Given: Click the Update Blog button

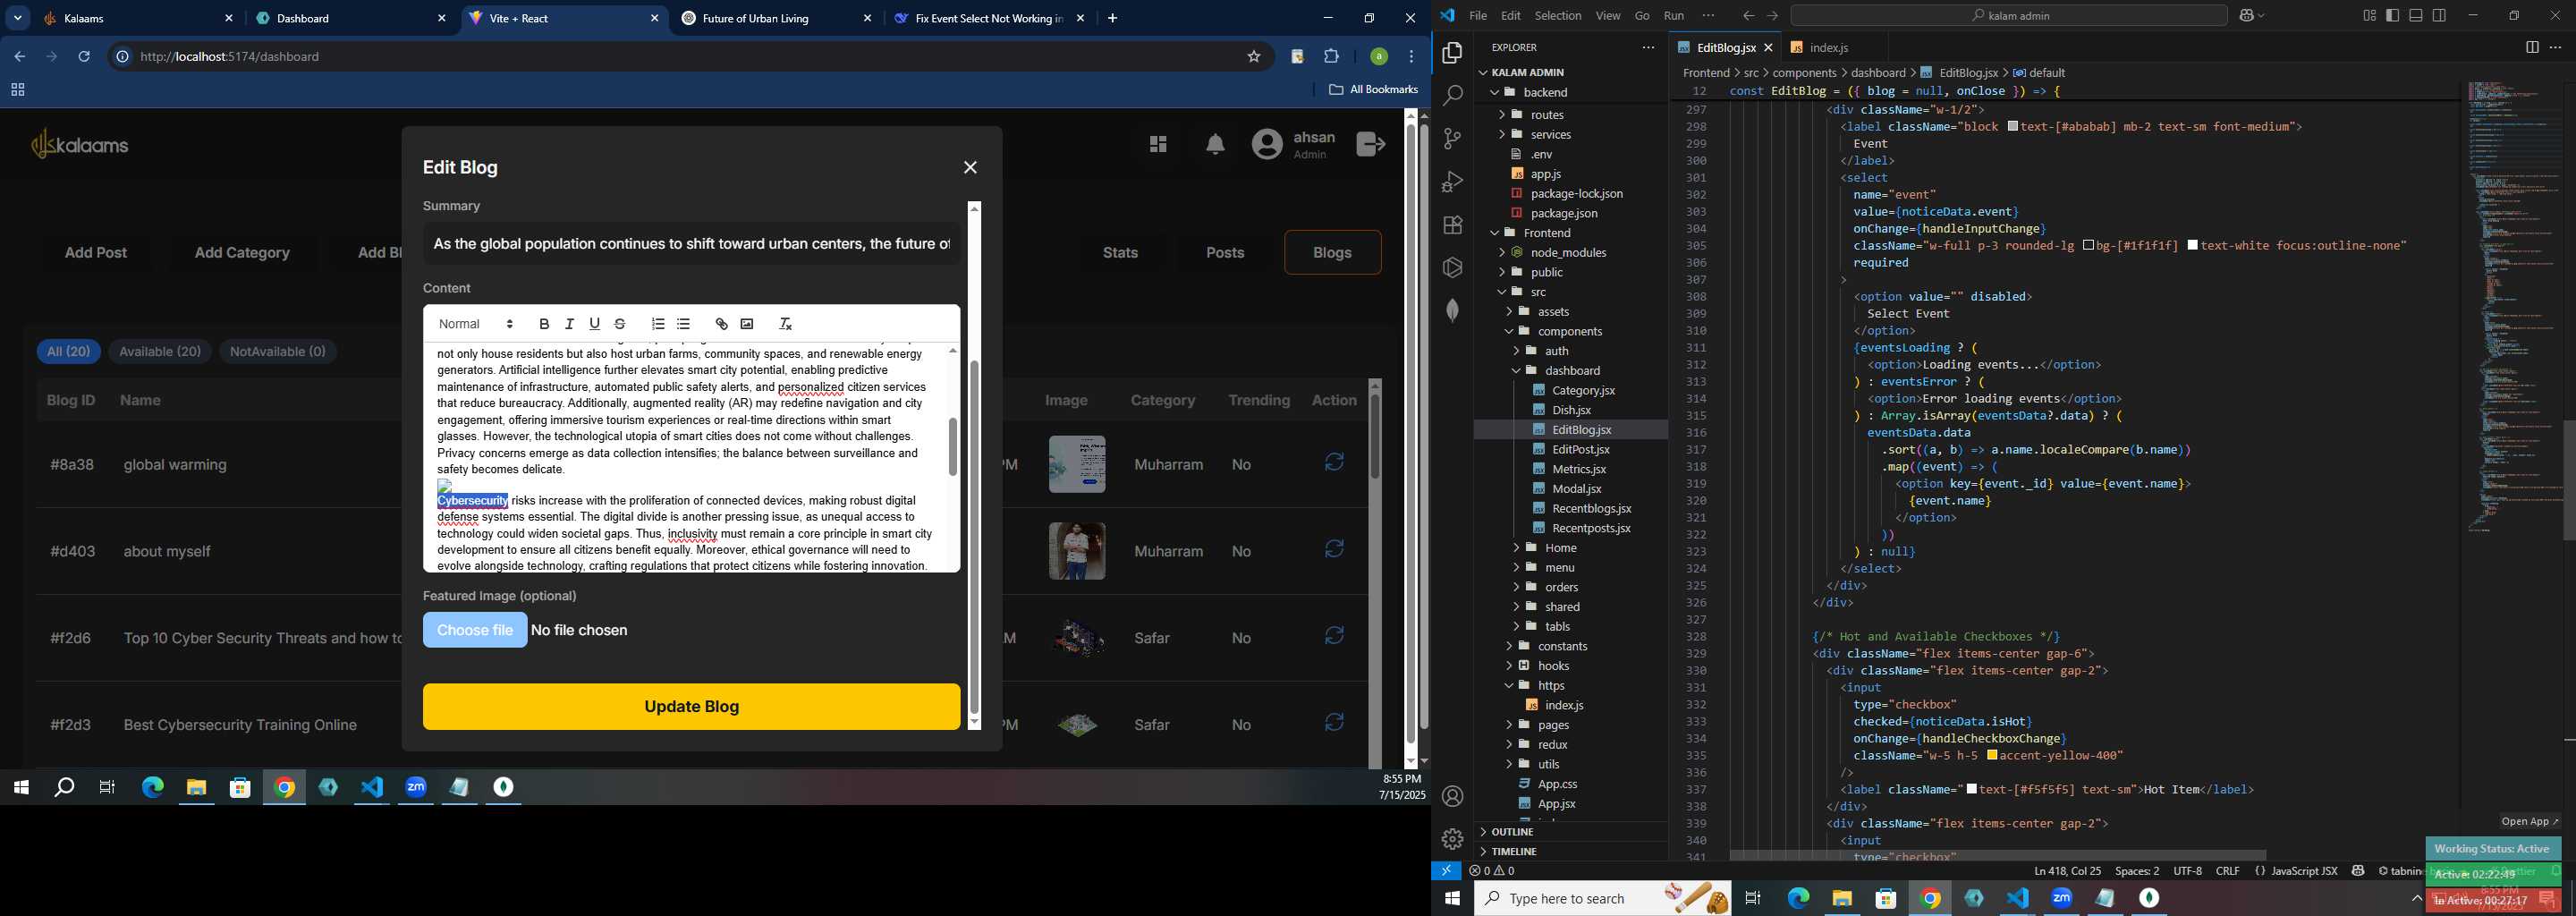Looking at the screenshot, I should (691, 707).
